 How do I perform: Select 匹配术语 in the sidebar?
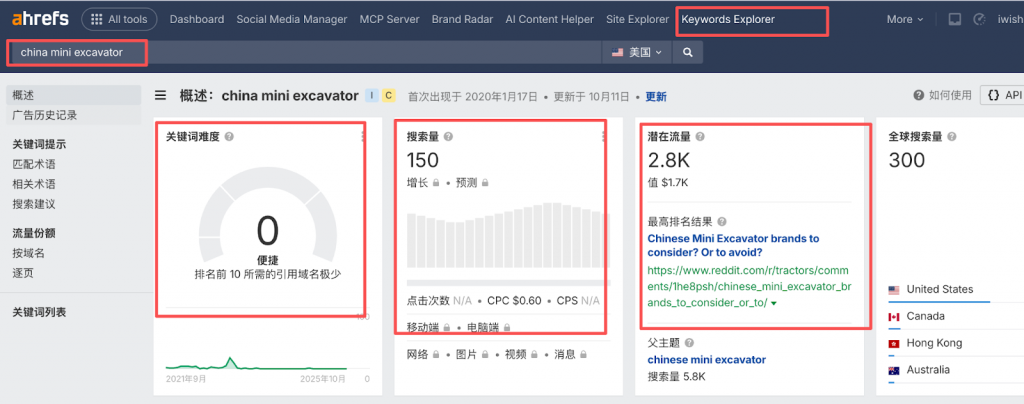click(33, 162)
